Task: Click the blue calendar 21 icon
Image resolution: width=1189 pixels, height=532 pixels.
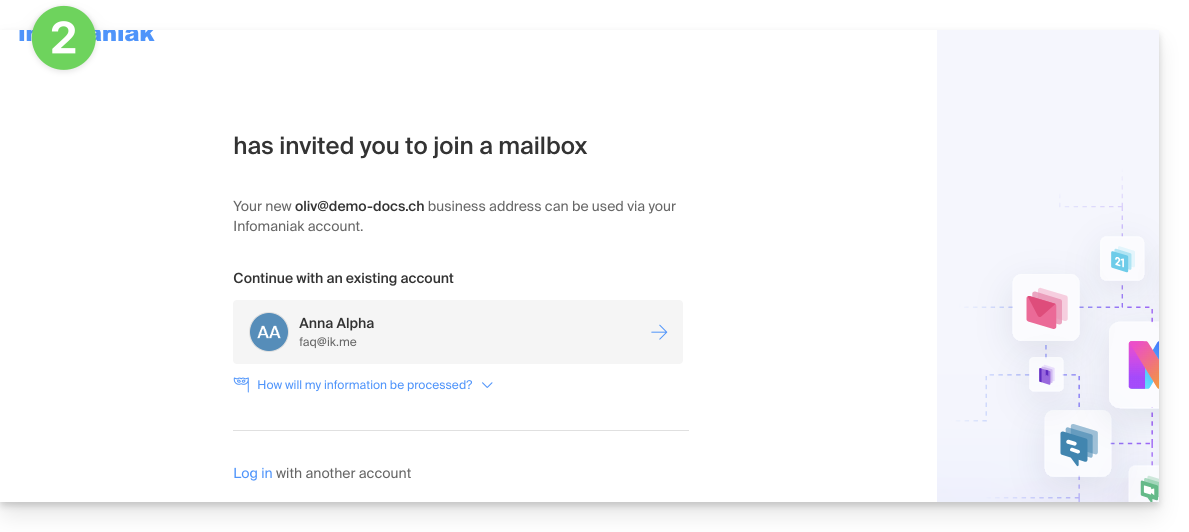Action: pyautogui.click(x=1120, y=260)
